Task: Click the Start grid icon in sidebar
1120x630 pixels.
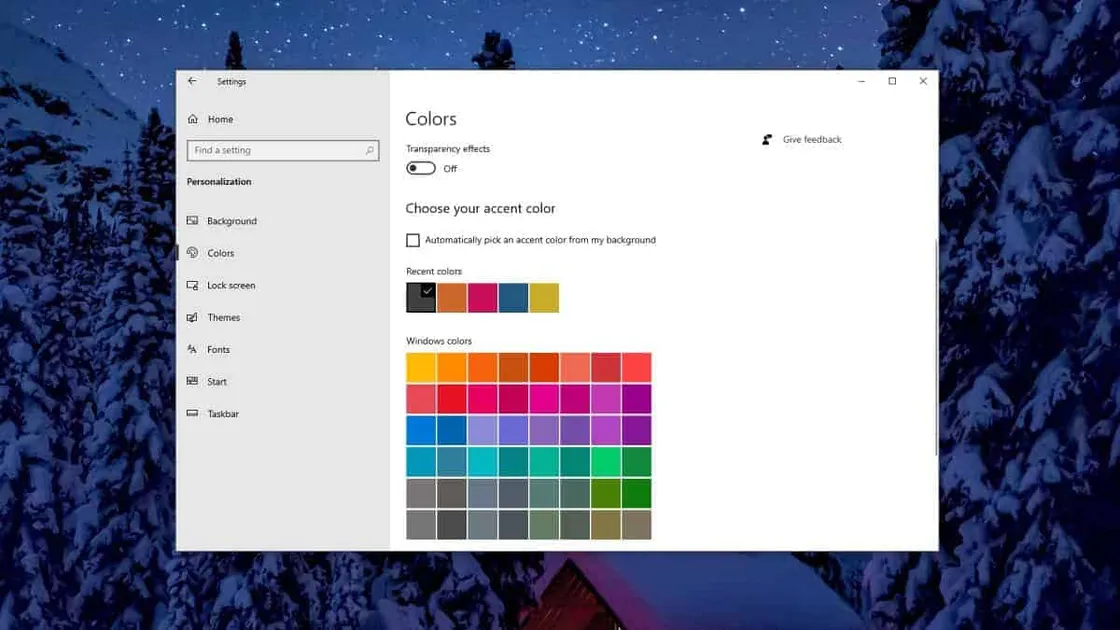Action: (x=192, y=381)
